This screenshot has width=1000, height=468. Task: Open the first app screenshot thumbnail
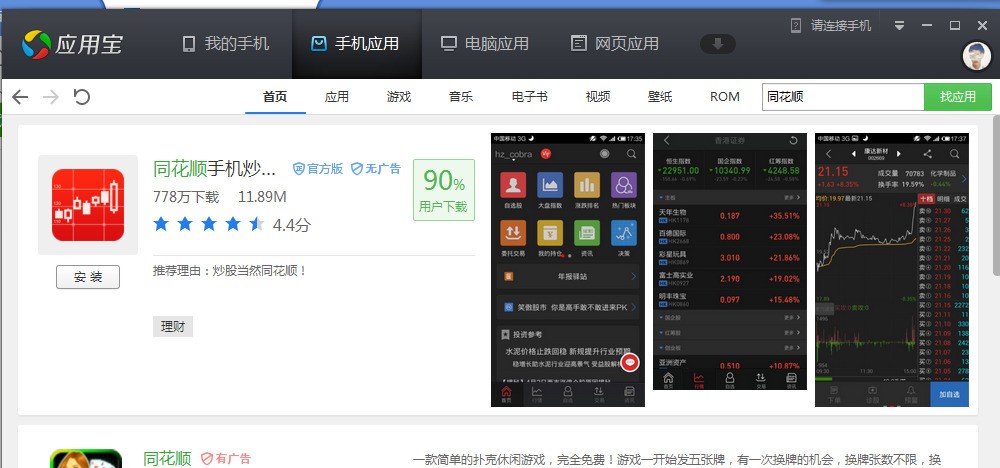click(568, 269)
